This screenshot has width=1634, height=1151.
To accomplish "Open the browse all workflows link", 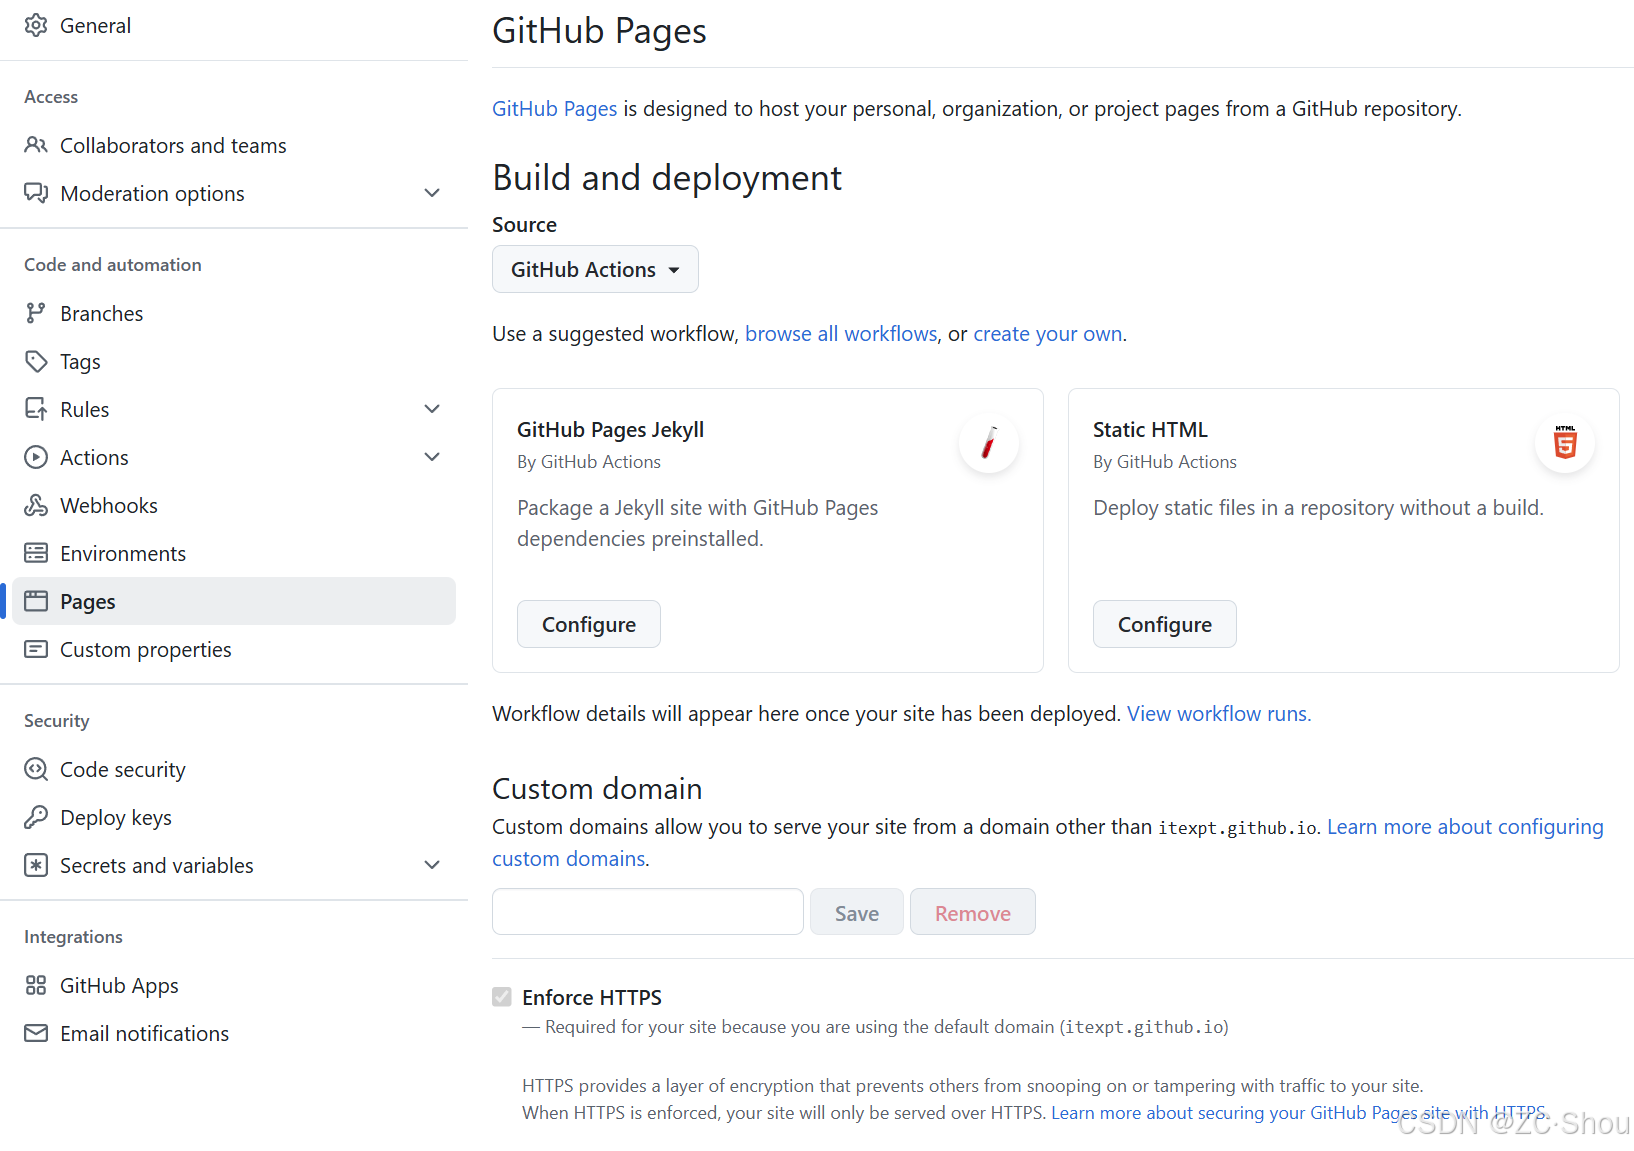I will 841,334.
